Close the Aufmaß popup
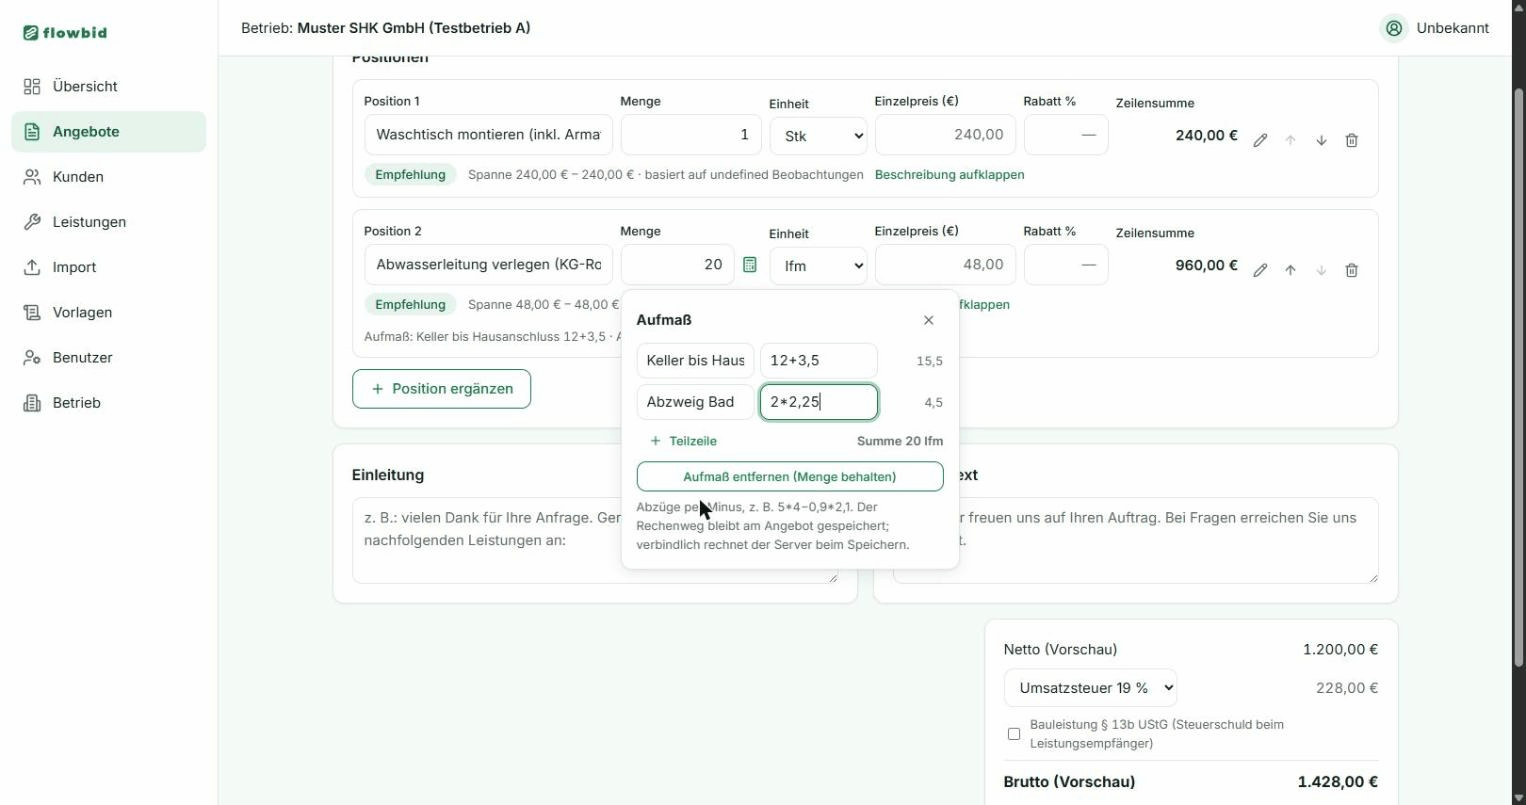 coord(928,320)
